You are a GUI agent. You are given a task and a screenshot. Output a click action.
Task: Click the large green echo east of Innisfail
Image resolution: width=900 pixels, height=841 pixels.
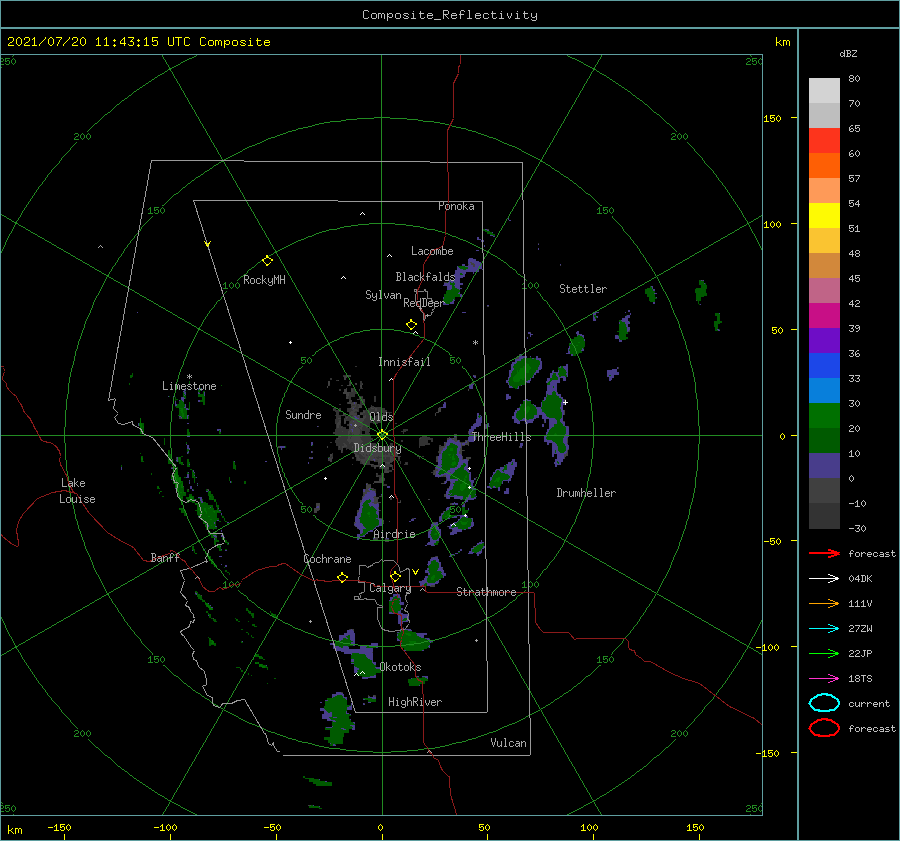[524, 371]
